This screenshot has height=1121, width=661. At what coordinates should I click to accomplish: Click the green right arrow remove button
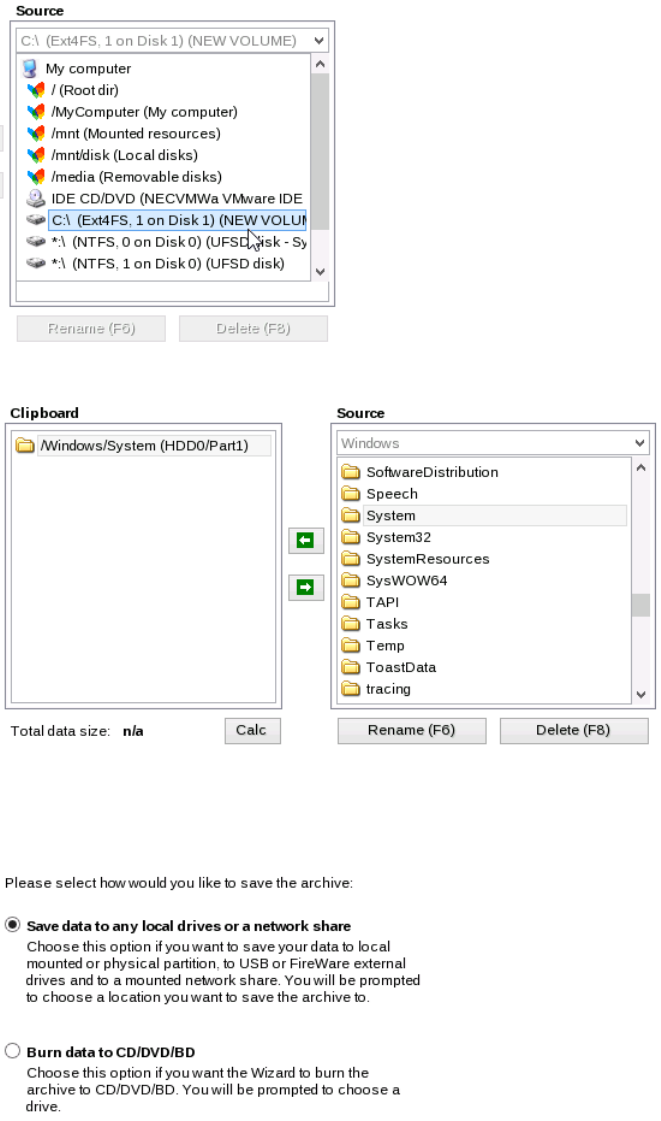coord(305,588)
